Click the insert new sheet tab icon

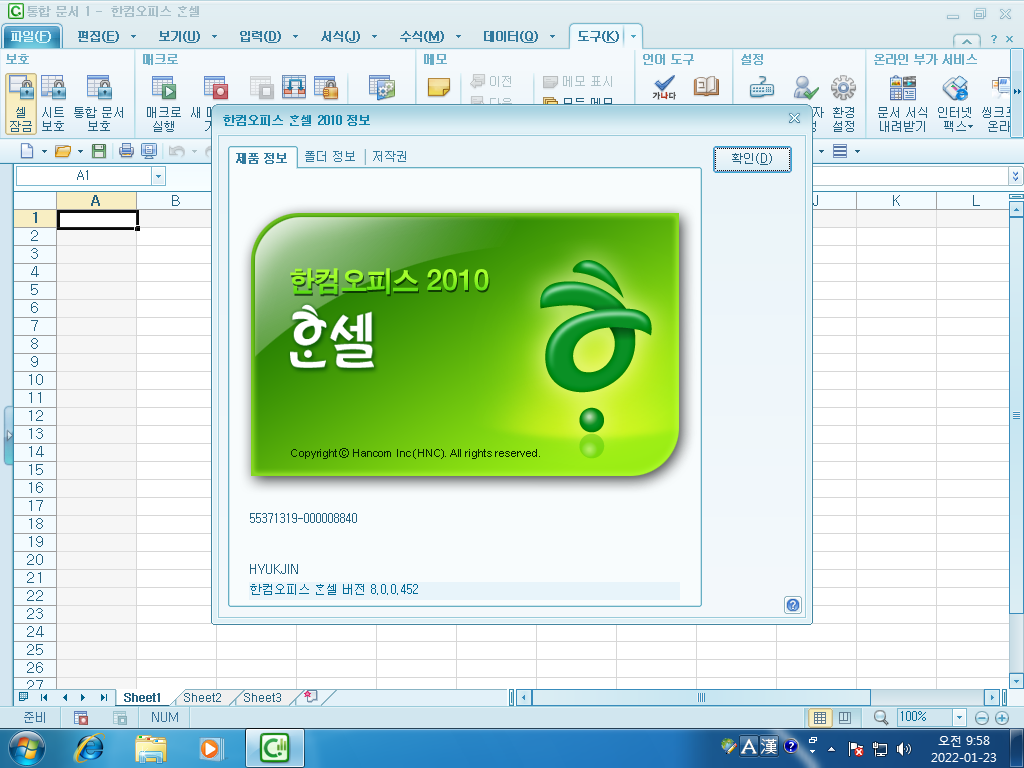tap(311, 697)
